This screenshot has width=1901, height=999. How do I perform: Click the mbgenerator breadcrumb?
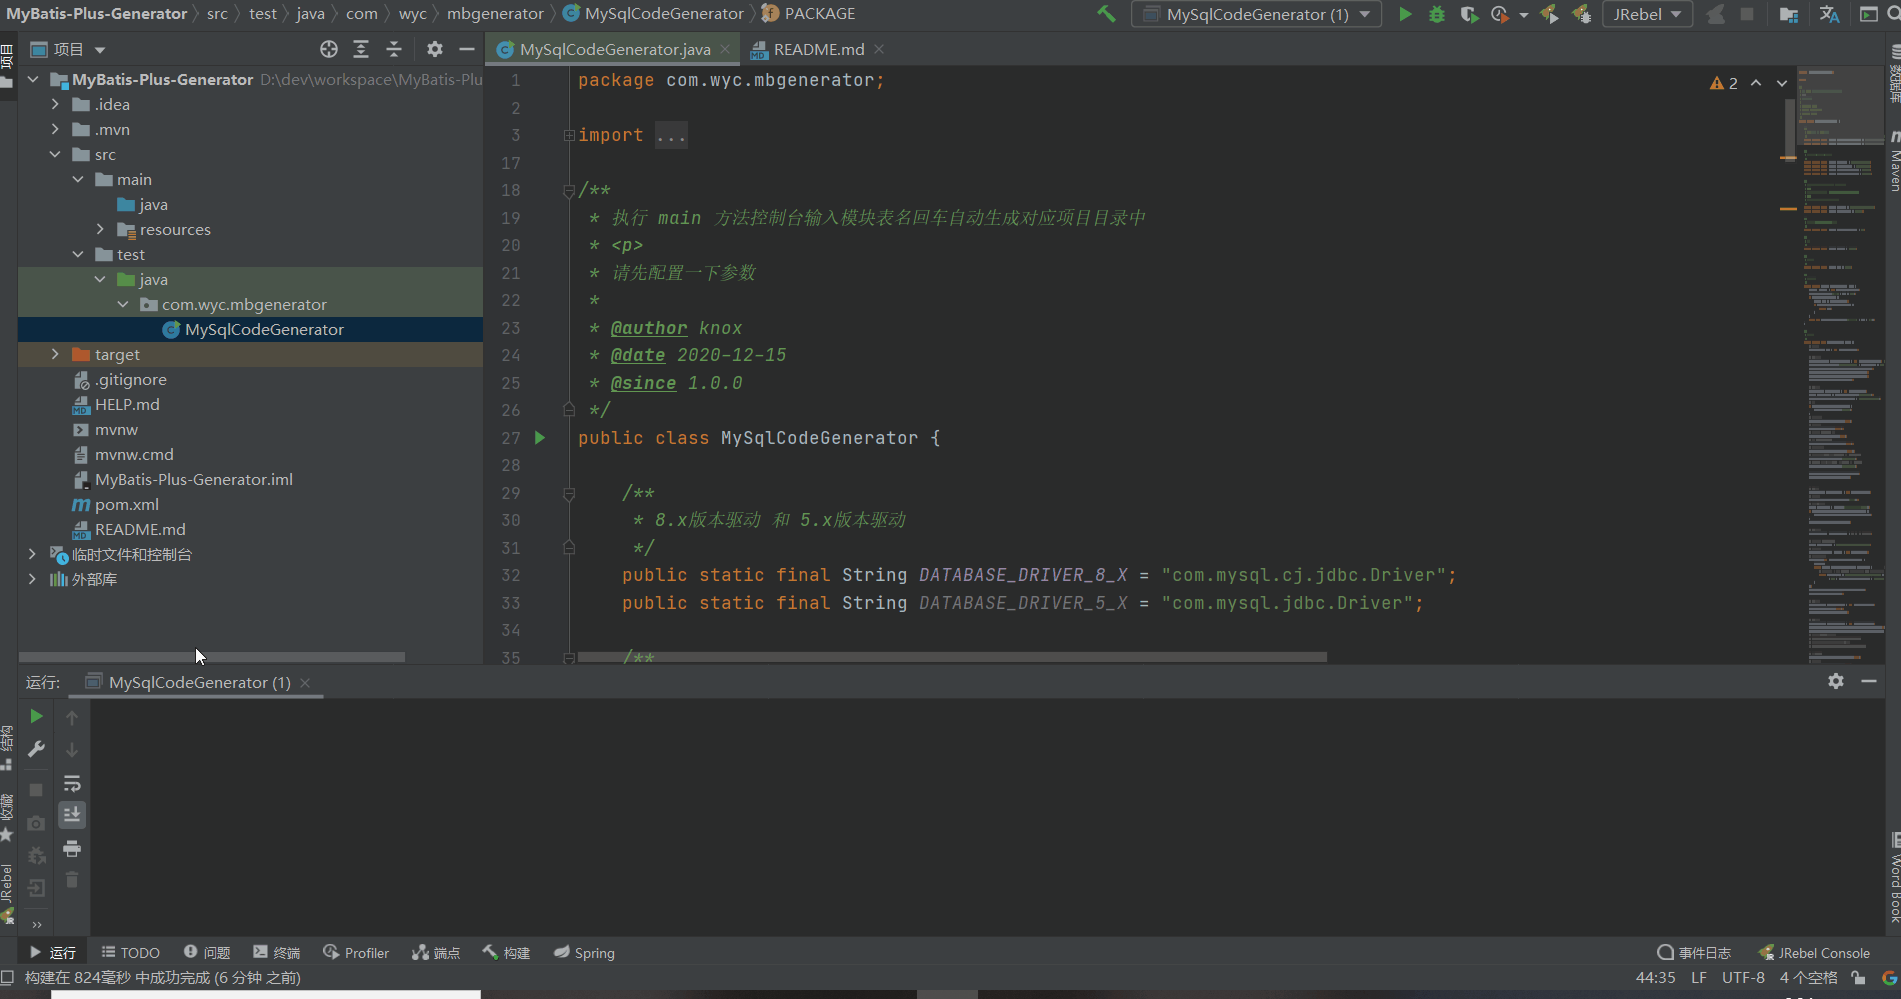pos(495,14)
